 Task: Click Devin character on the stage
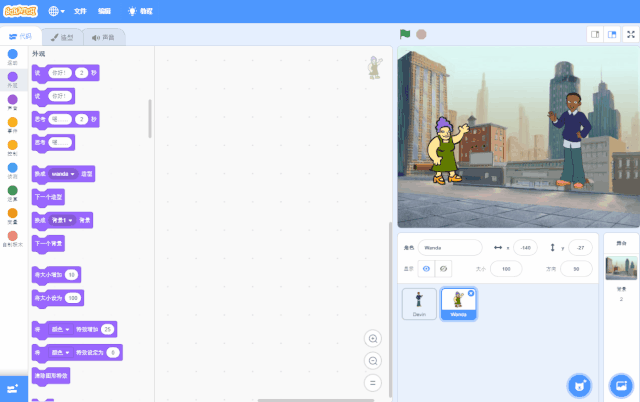pyautogui.click(x=571, y=140)
